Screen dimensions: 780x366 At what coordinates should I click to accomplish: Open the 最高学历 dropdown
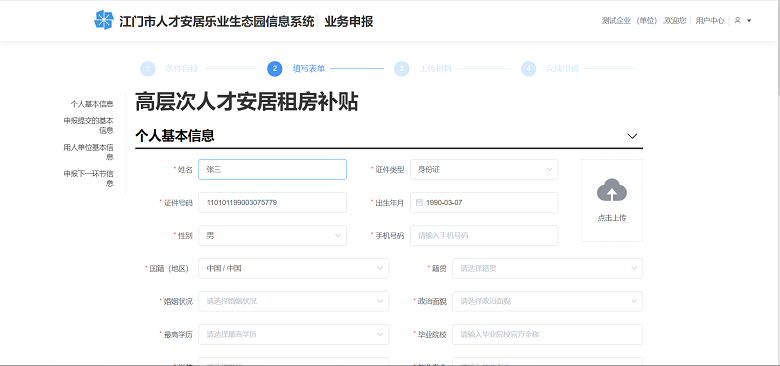293,335
